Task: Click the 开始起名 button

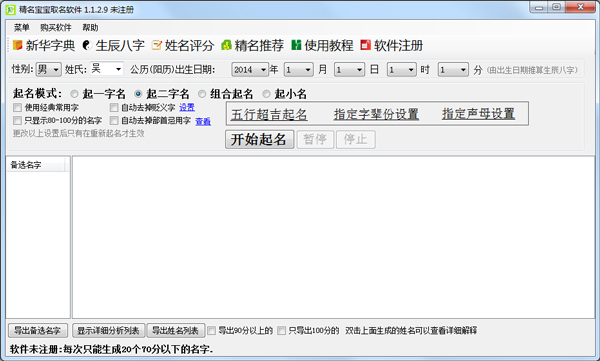Action: coord(259,139)
